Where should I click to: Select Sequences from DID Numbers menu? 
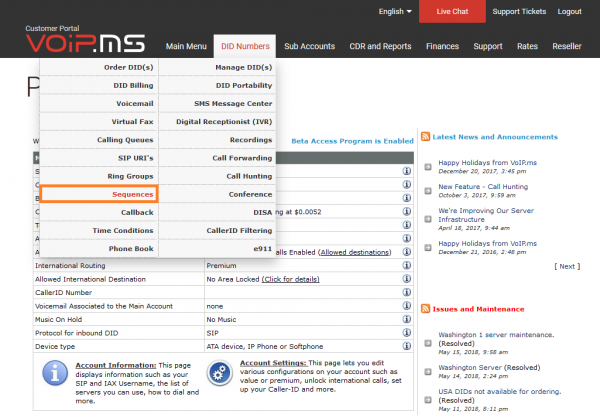pyautogui.click(x=99, y=194)
